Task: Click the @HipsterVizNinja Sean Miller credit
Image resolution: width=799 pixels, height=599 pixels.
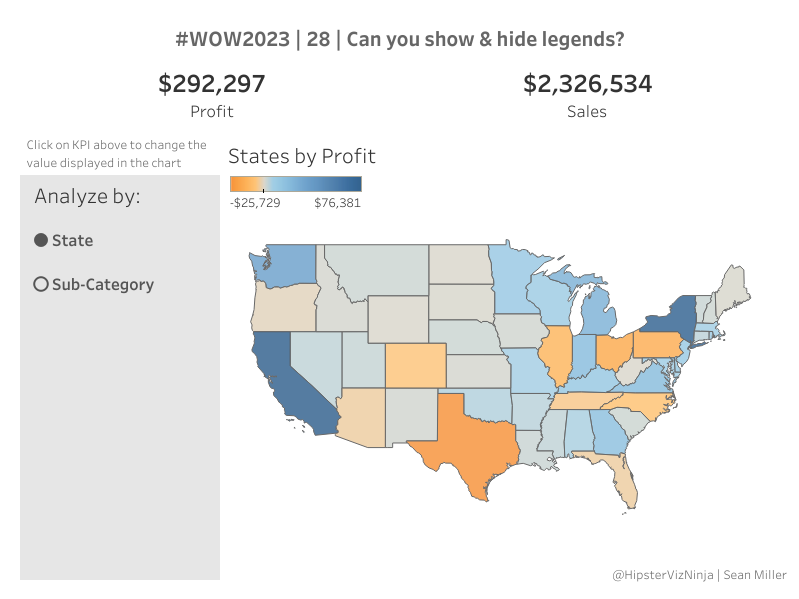Action: (700, 575)
